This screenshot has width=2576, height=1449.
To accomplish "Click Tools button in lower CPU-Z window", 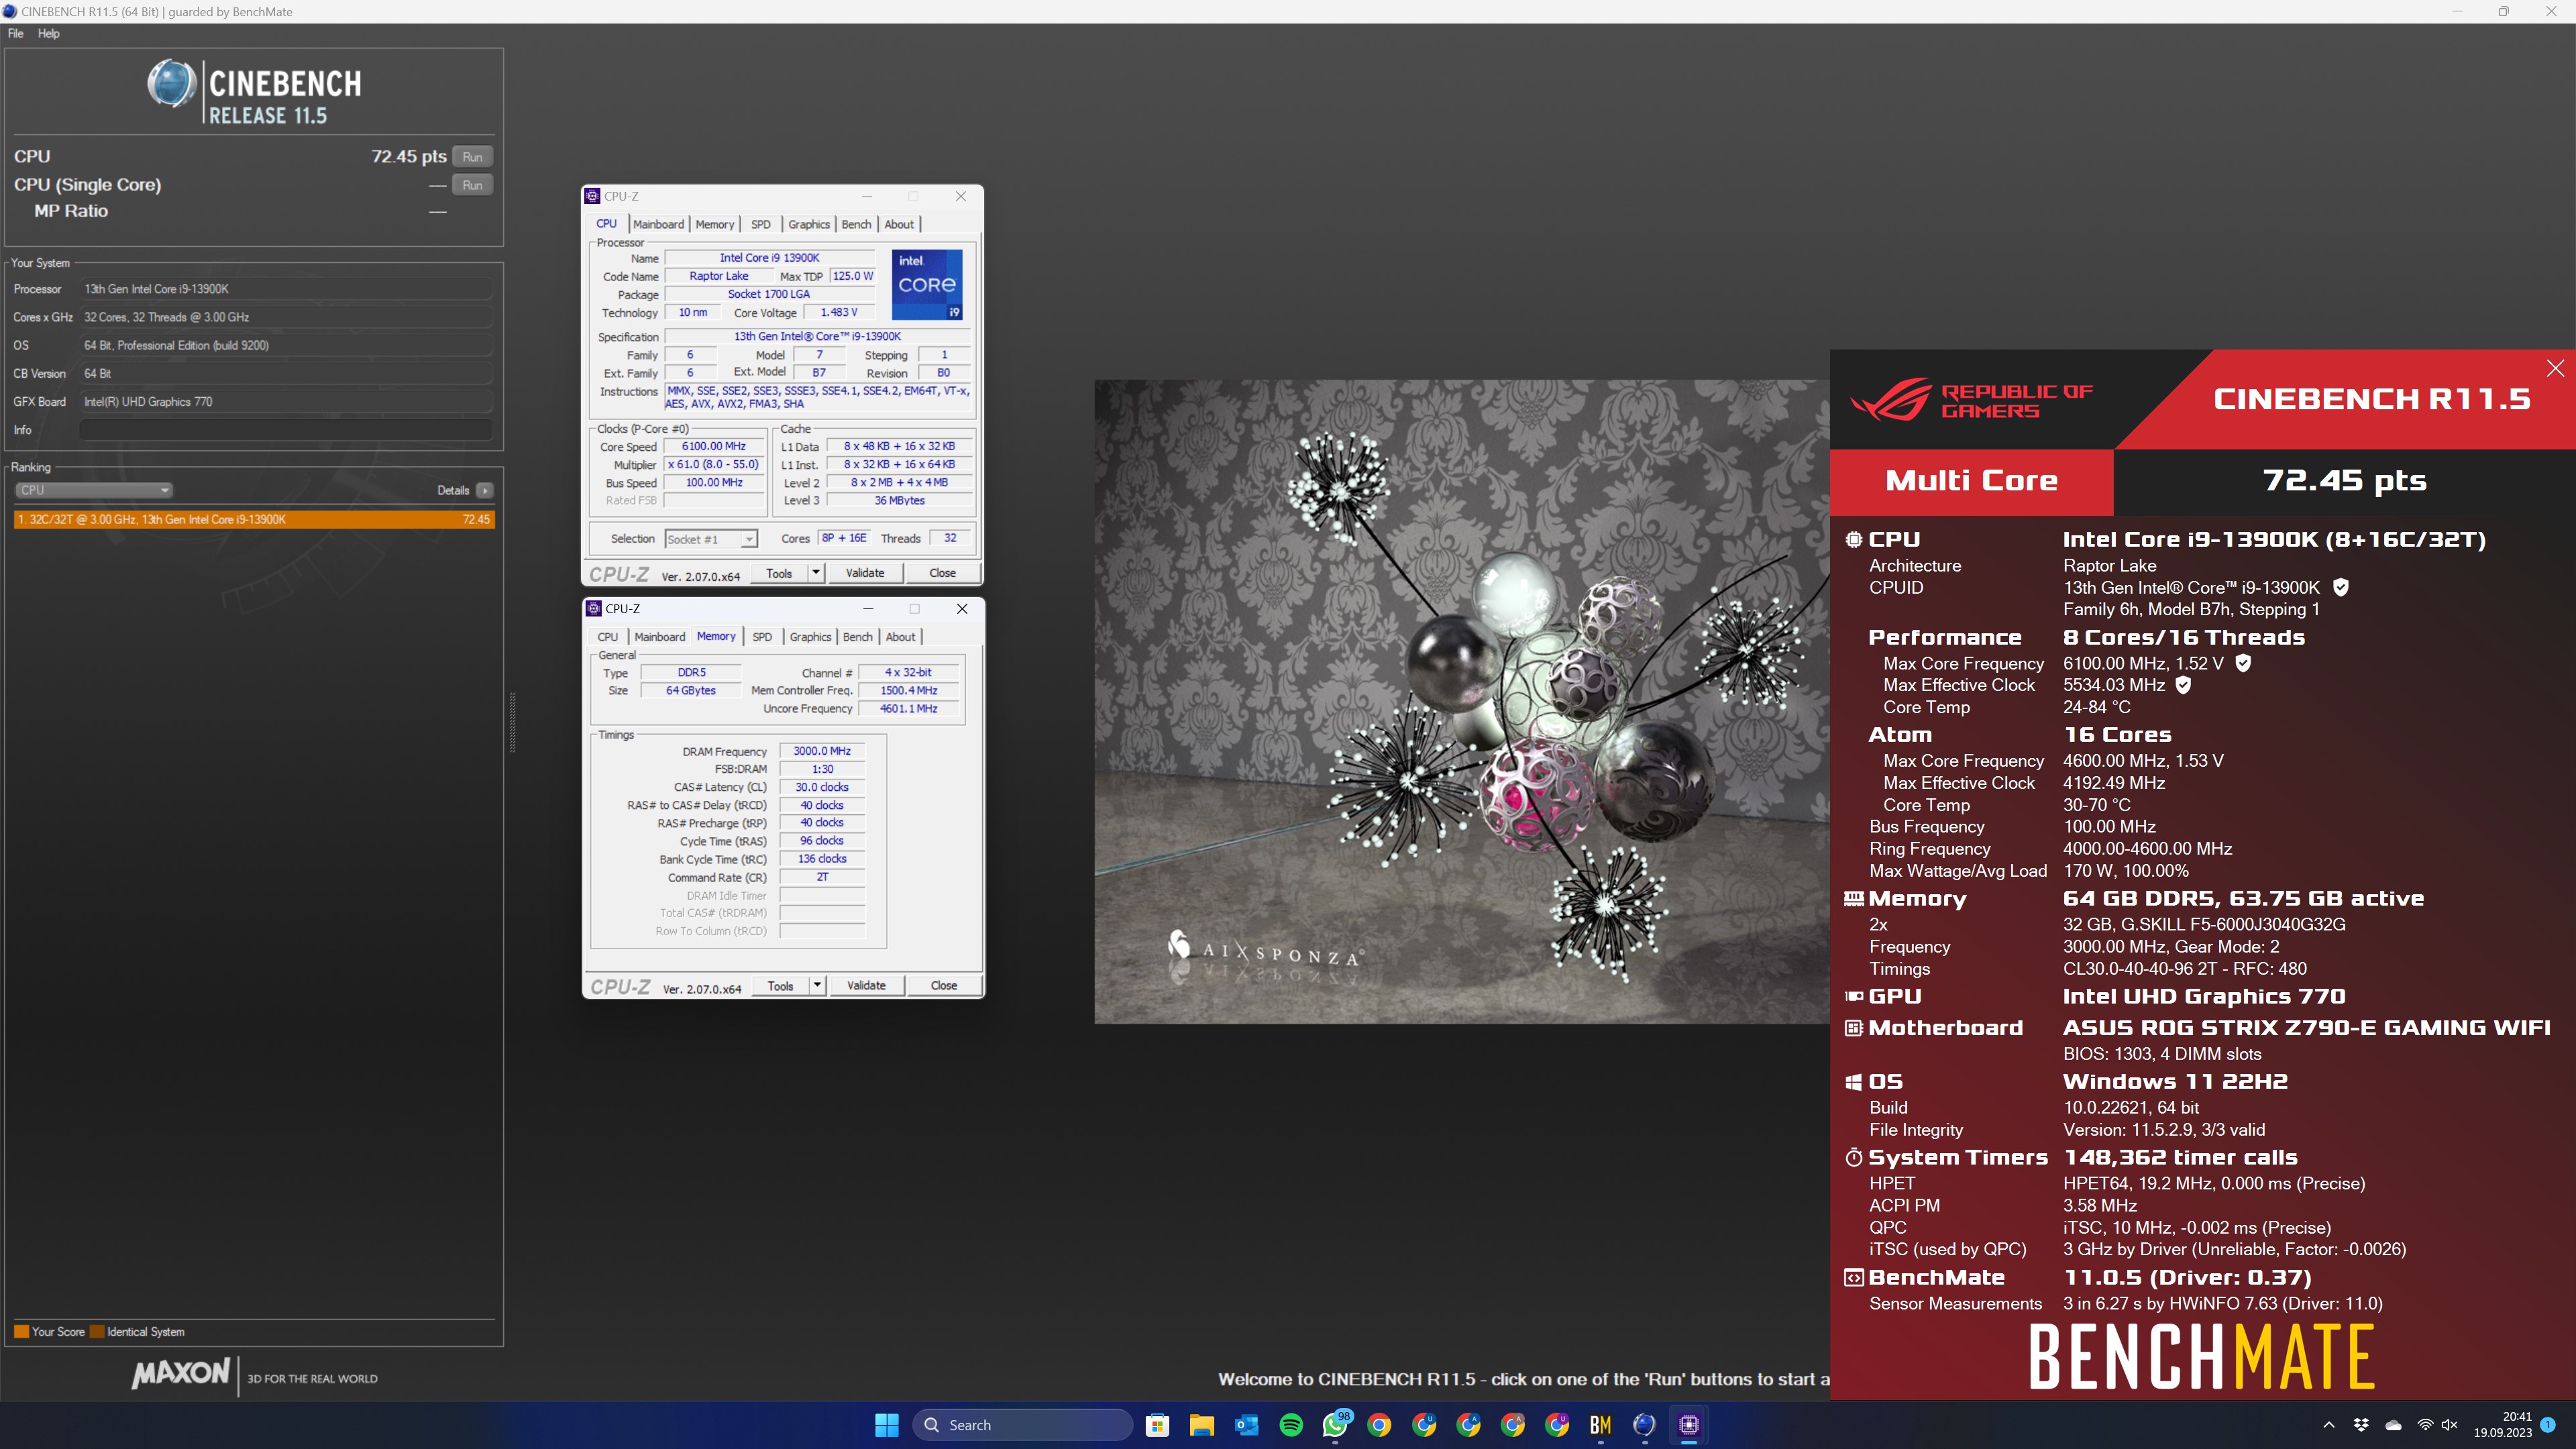I will tap(780, 985).
